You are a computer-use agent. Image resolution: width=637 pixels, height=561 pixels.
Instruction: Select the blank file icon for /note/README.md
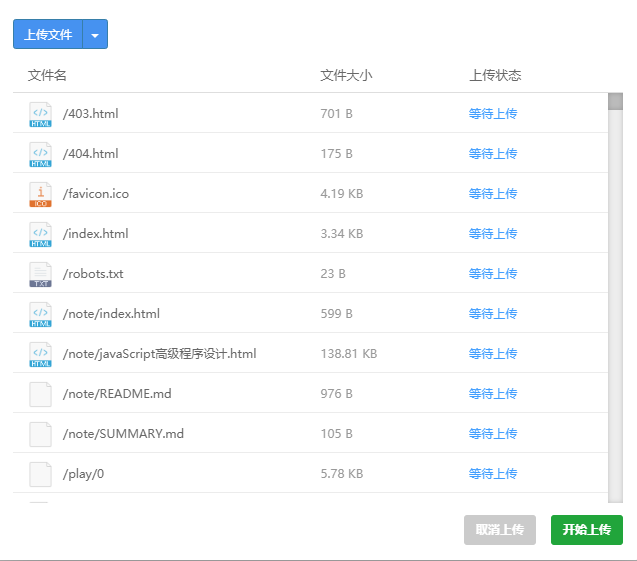coord(40,394)
